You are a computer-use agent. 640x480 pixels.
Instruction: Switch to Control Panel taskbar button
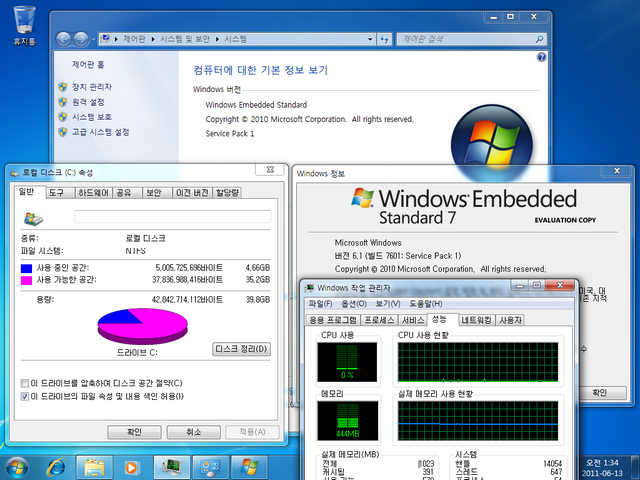coord(210,467)
